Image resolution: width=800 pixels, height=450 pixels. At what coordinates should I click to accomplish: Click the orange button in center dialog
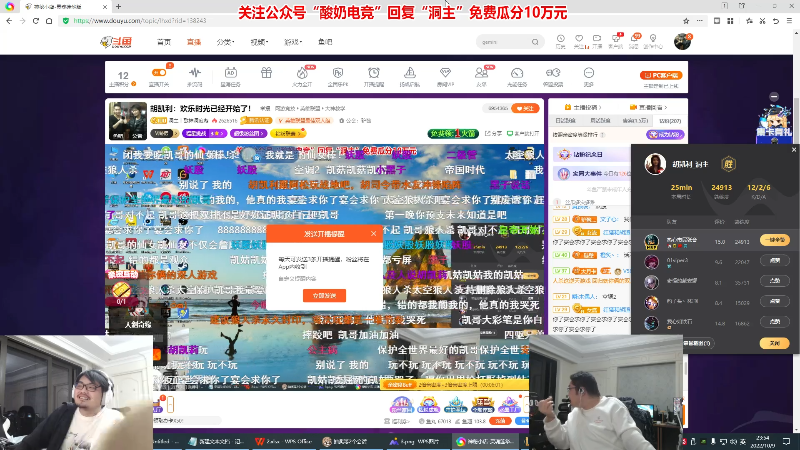pos(324,295)
